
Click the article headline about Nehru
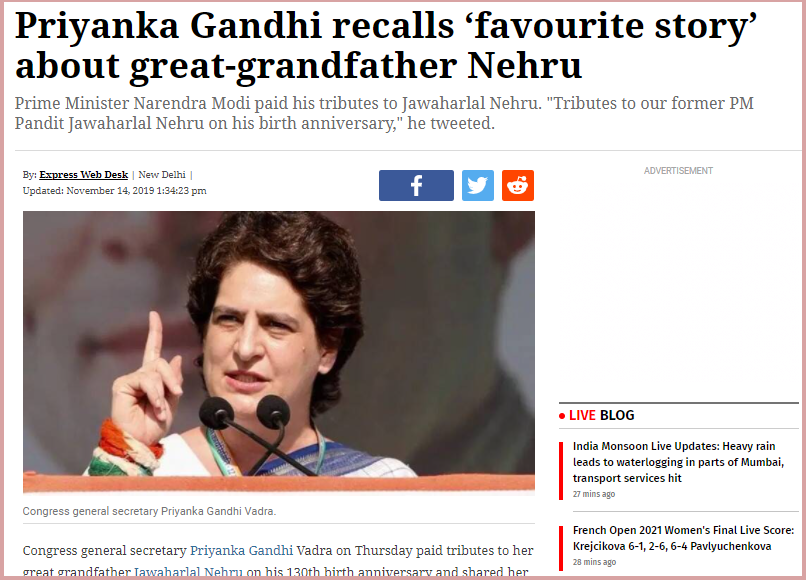pos(386,45)
